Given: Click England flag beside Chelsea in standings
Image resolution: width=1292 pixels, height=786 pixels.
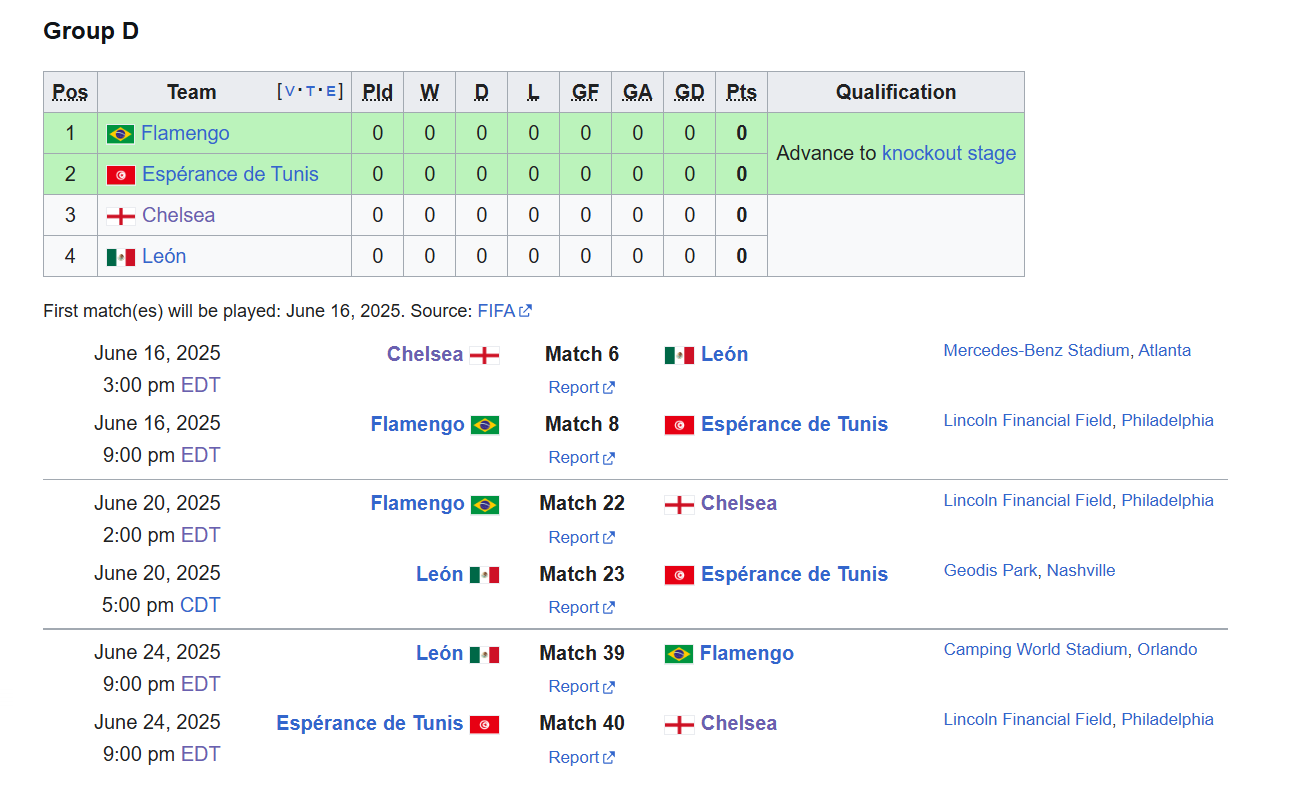Looking at the screenshot, I should [120, 216].
